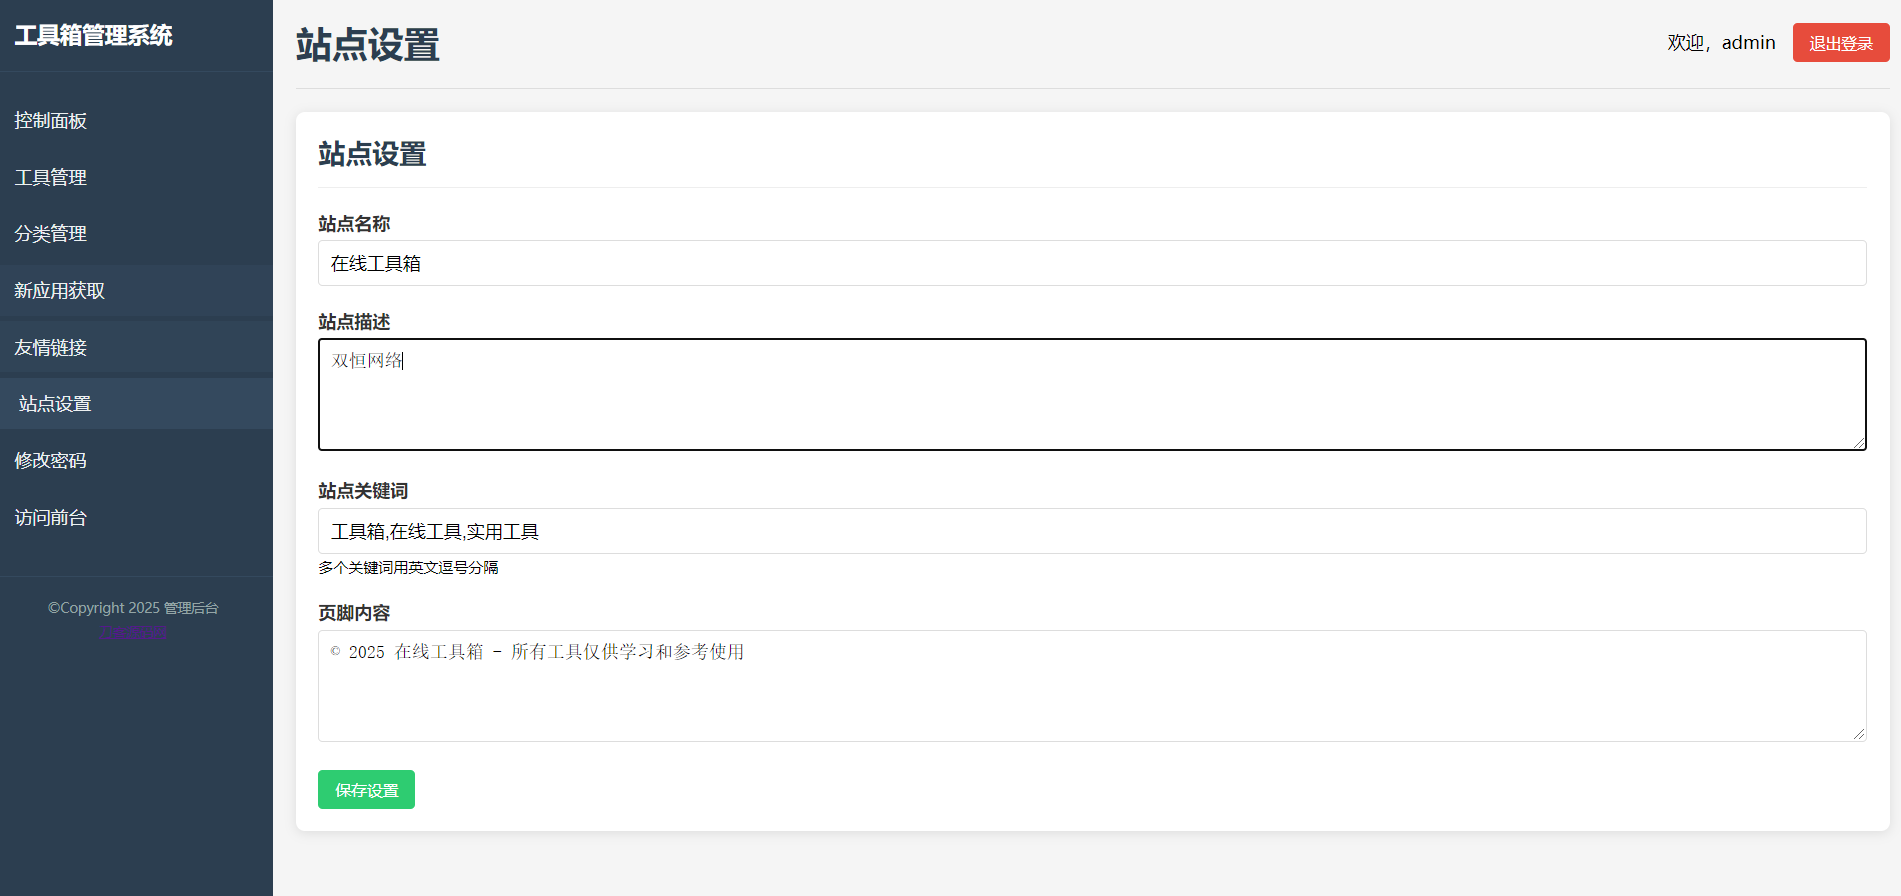This screenshot has height=896, width=1901.
Task: Select the 新应用获取 sidebar entry
Action: coord(60,291)
